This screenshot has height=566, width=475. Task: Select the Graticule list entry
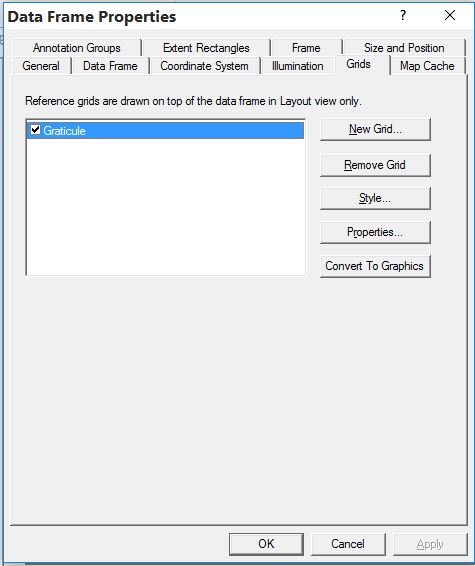pyautogui.click(x=165, y=130)
